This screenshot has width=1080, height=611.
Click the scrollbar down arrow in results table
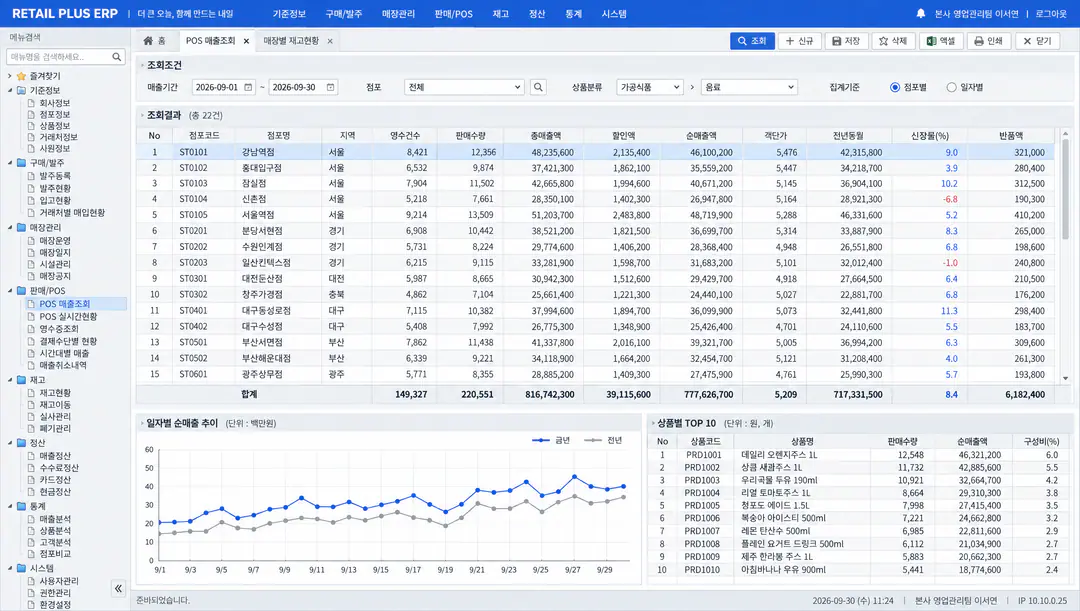[x=1066, y=378]
